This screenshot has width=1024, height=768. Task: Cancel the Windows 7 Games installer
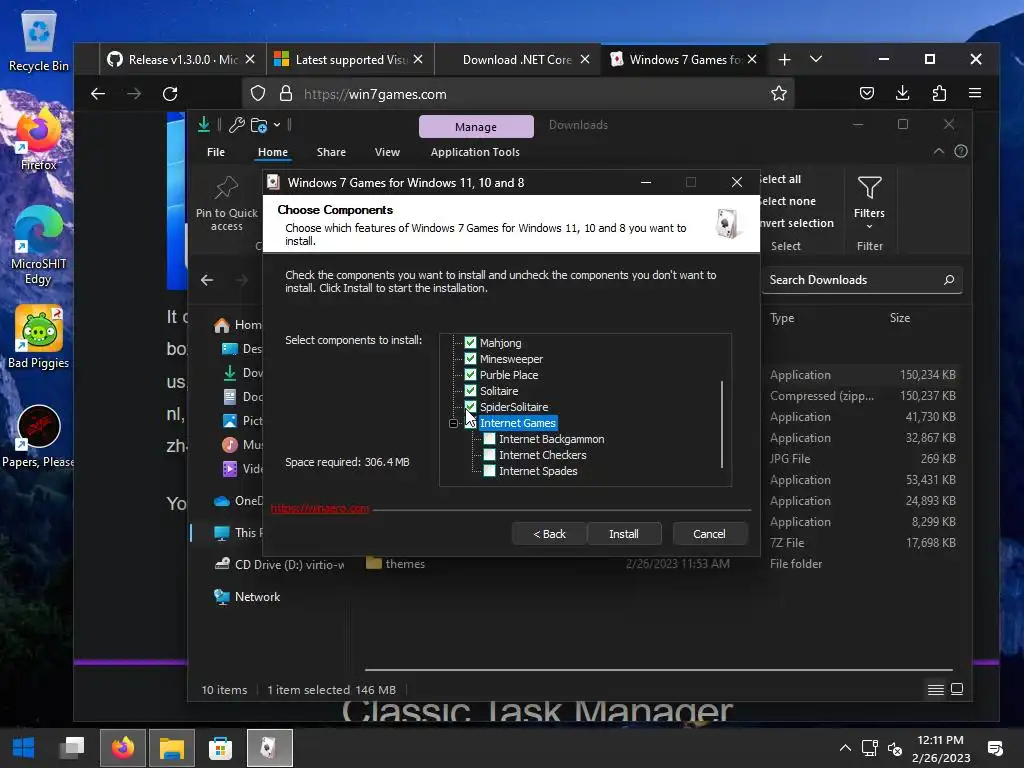(x=709, y=534)
